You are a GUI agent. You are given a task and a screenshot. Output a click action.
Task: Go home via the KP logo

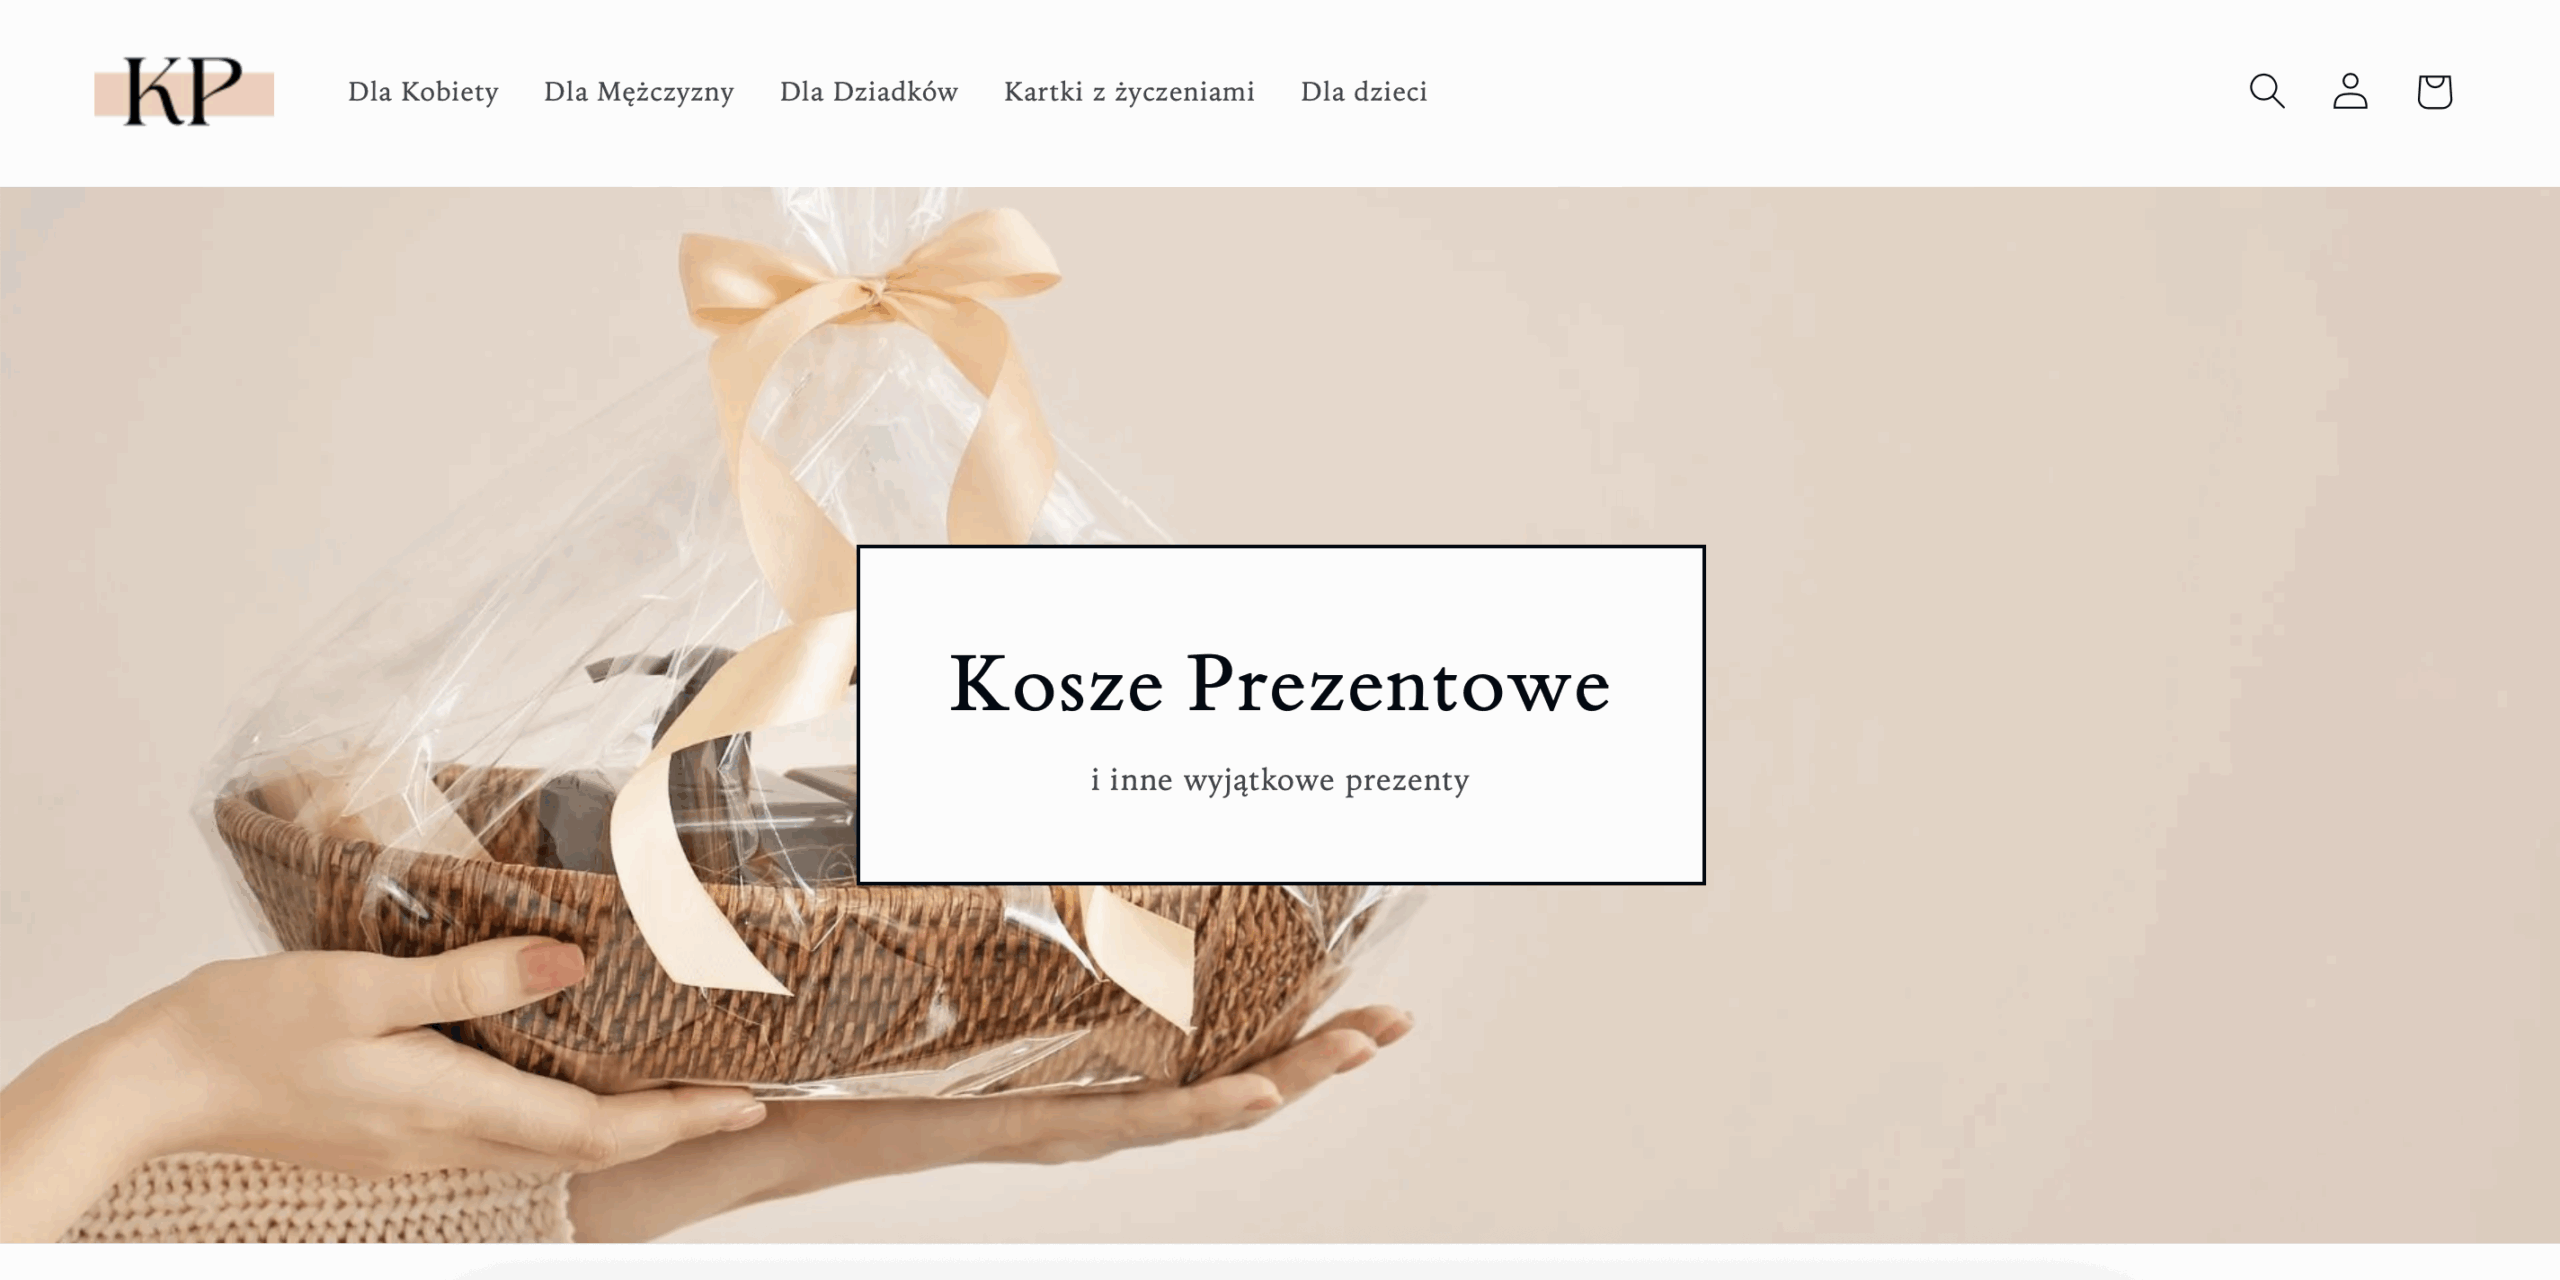[x=184, y=92]
